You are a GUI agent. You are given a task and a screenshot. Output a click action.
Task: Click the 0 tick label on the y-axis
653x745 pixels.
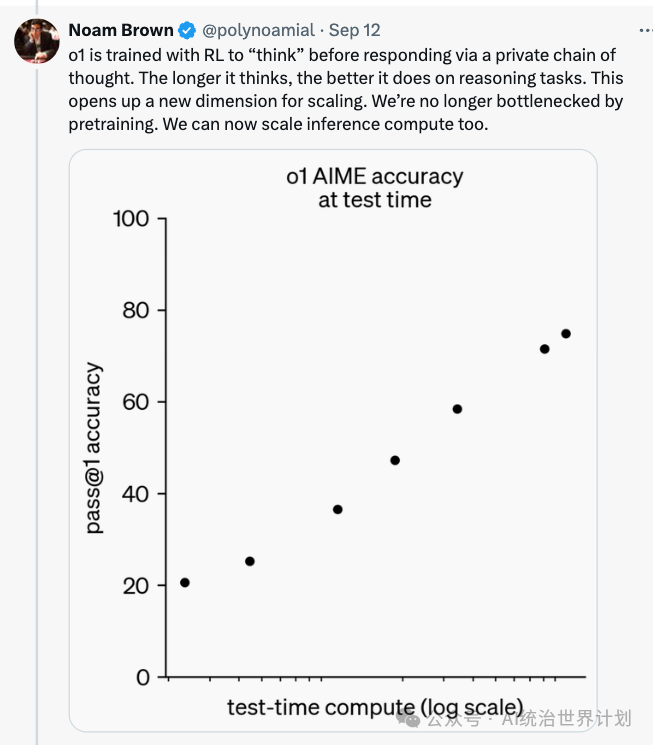143,677
